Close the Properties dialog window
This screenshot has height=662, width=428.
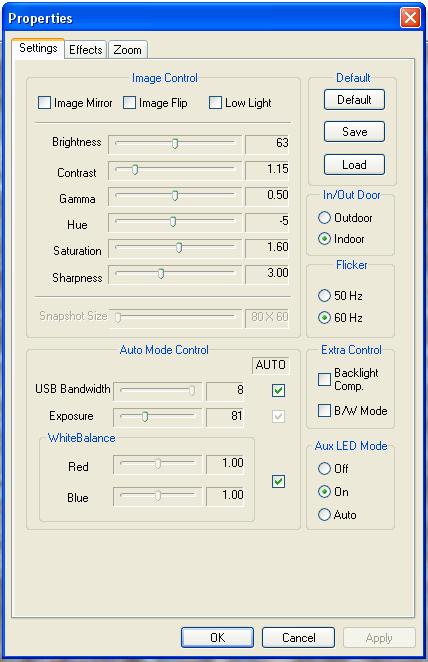[410, 18]
